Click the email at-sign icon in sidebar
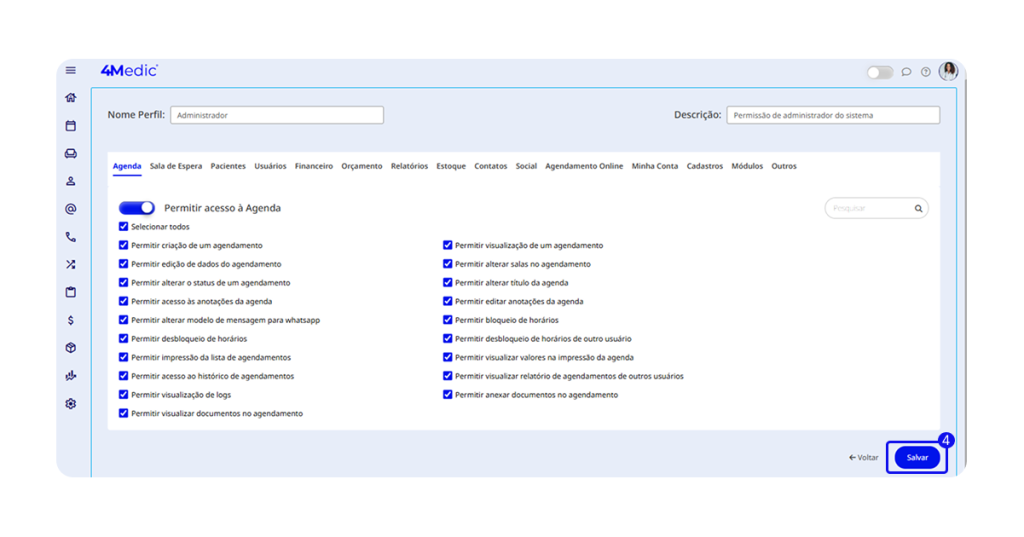1024x537 pixels. pos(71,209)
